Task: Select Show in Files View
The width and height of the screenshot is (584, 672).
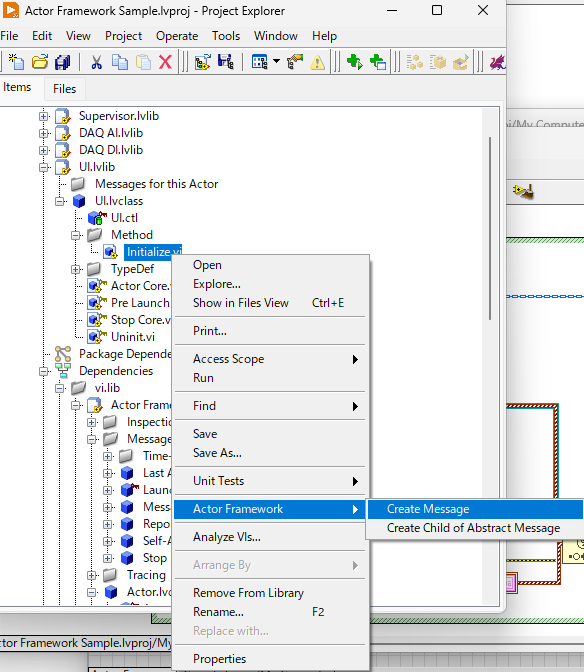Action: click(x=271, y=303)
